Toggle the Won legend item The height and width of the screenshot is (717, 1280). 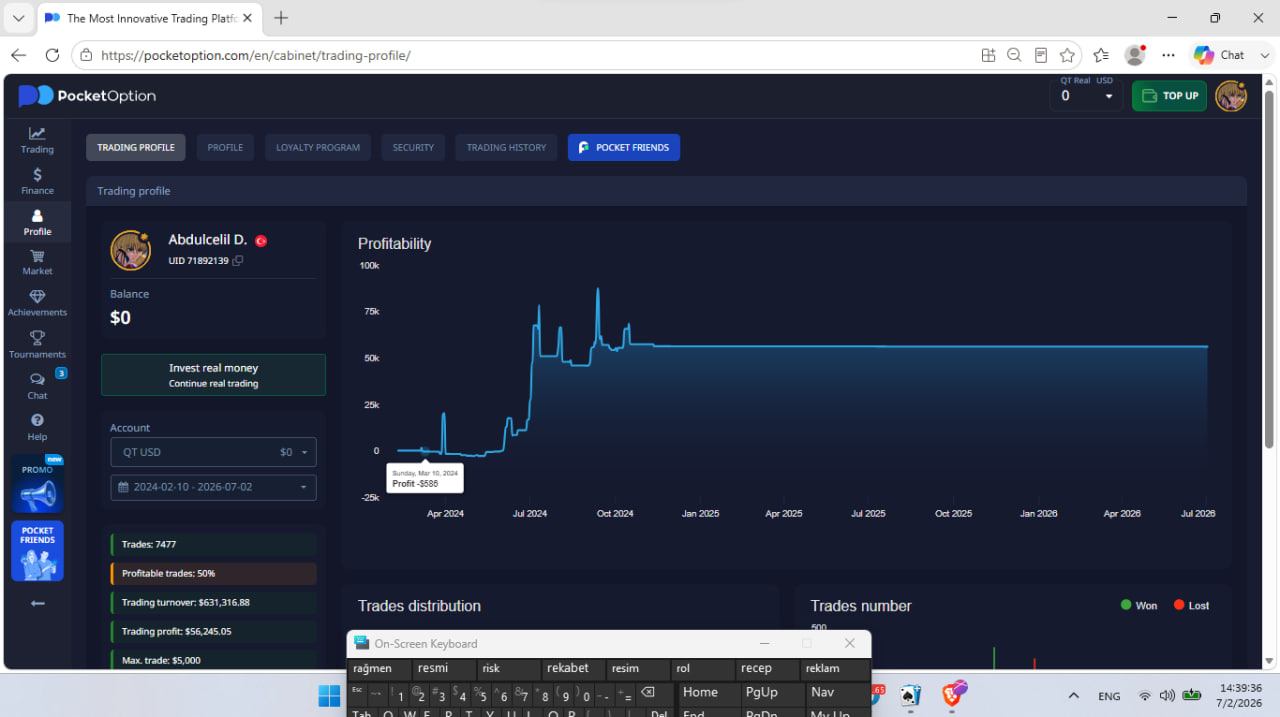(1139, 605)
